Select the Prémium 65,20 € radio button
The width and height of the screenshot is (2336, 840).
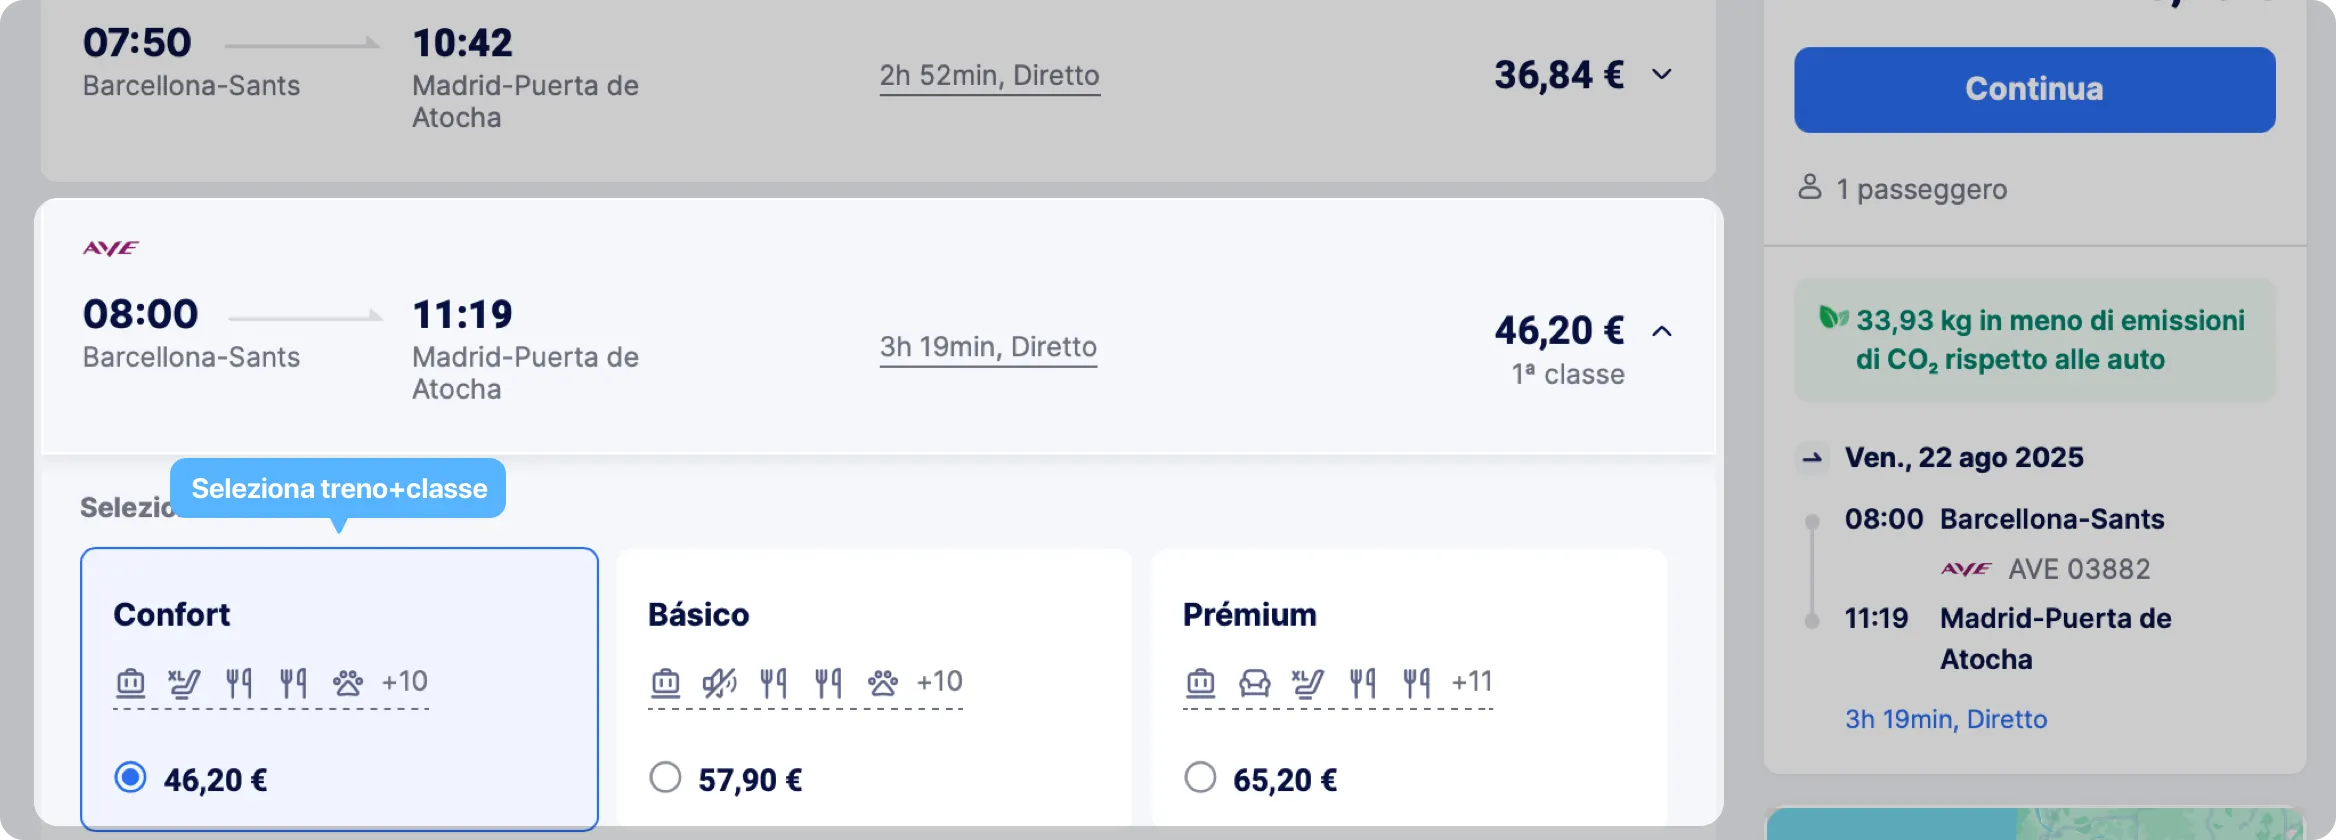pyautogui.click(x=1200, y=777)
